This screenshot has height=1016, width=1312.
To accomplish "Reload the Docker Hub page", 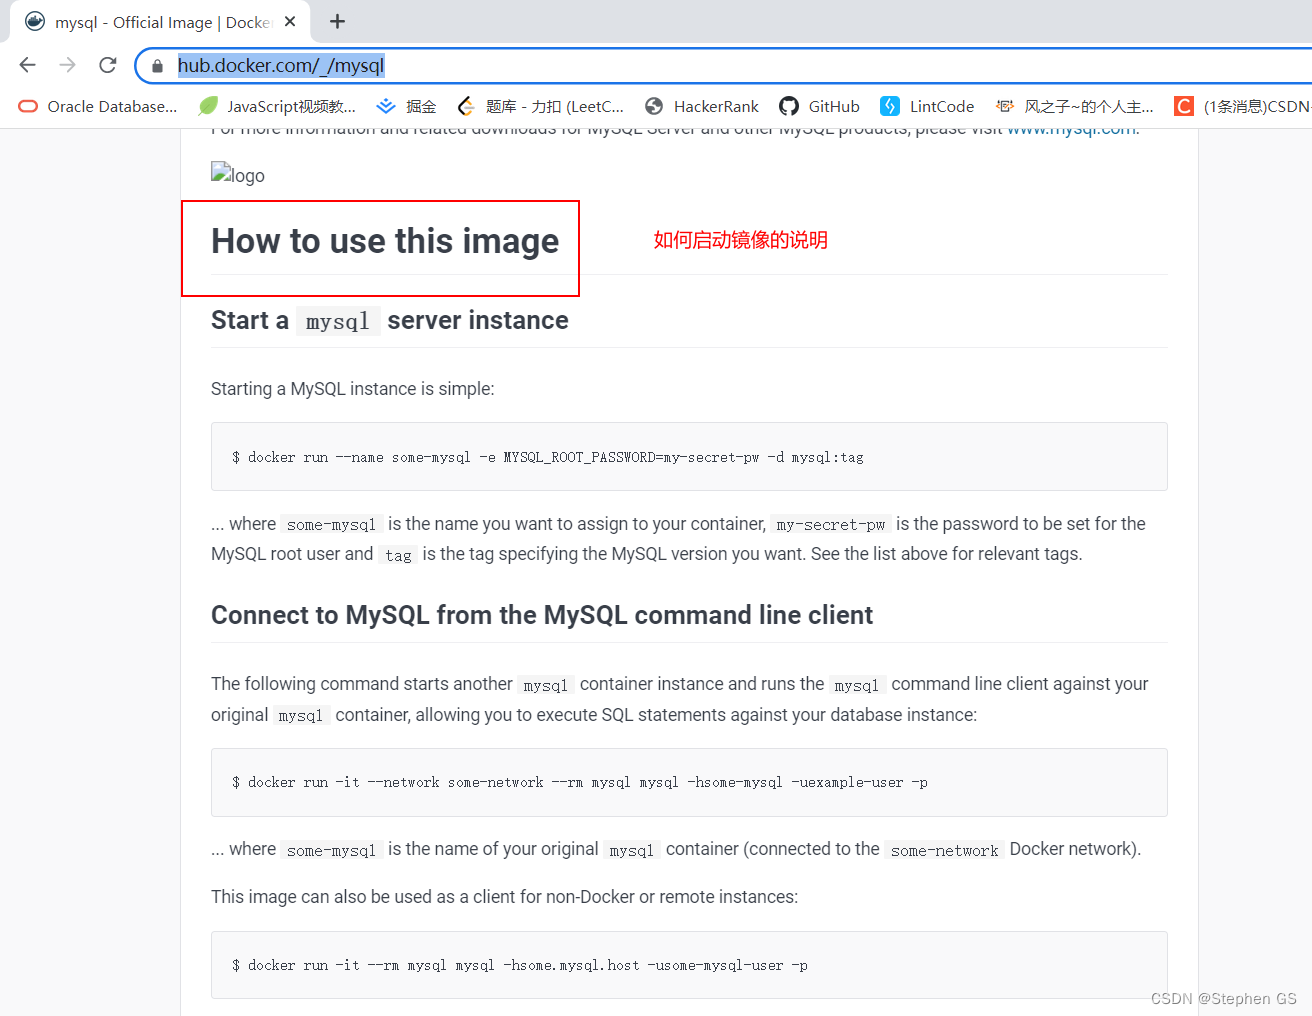I will (x=108, y=65).
